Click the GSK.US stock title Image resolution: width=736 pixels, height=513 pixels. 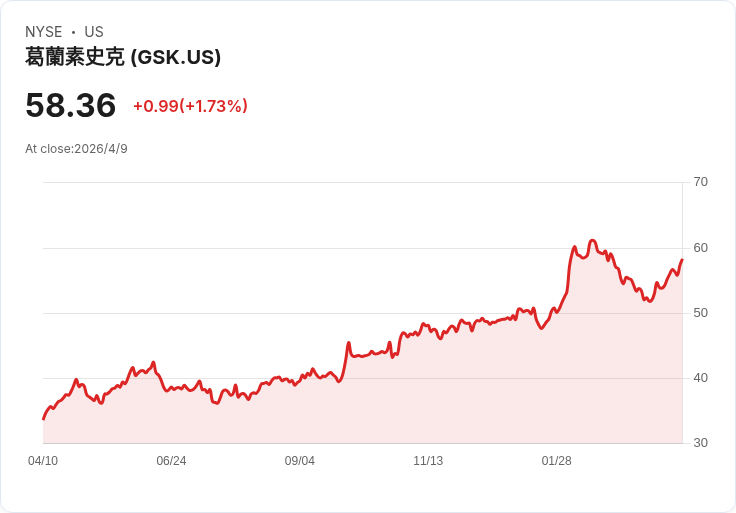point(123,57)
